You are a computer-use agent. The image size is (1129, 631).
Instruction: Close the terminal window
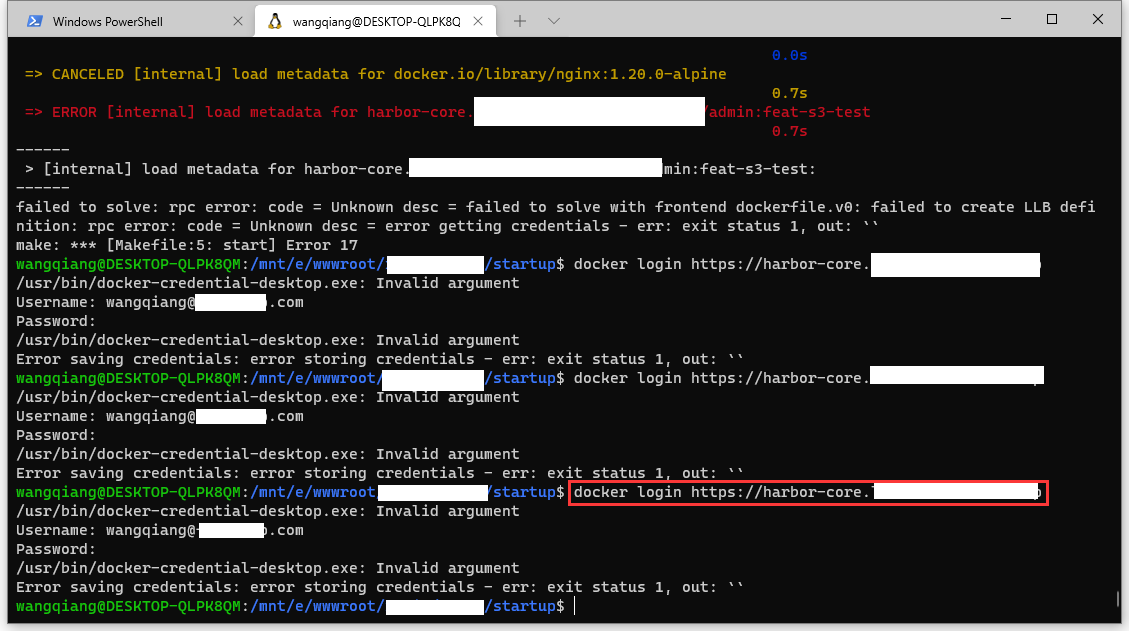coord(1097,19)
